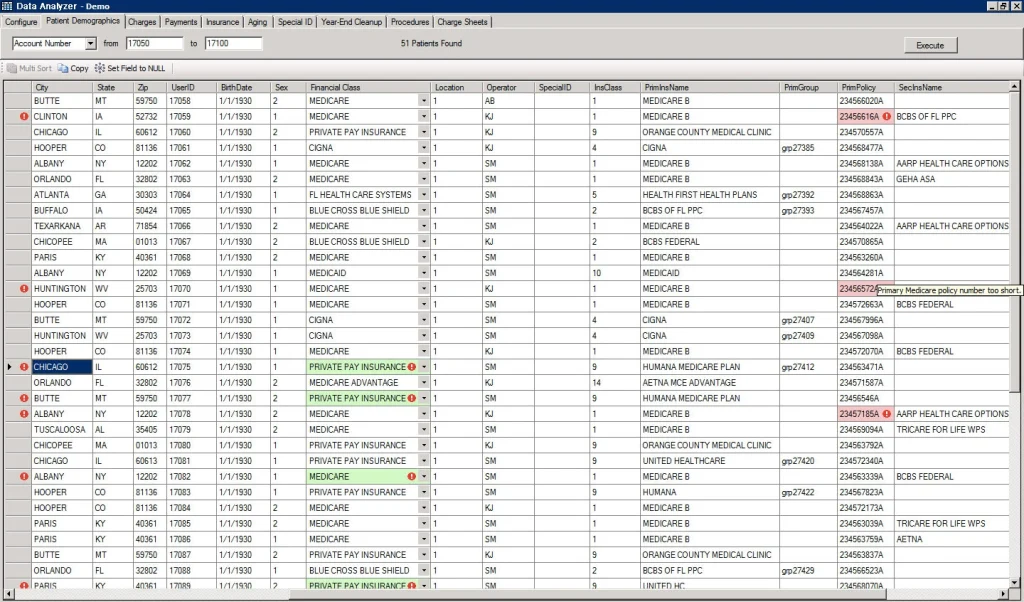Open Financial Class dropdown for row 17060

point(424,132)
